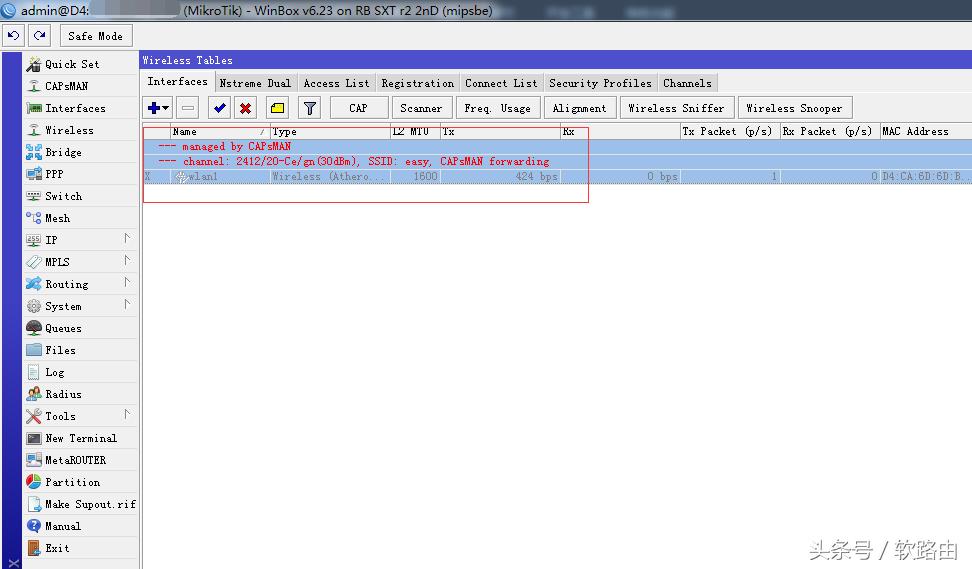Switch to Security Profiles tab

point(600,83)
